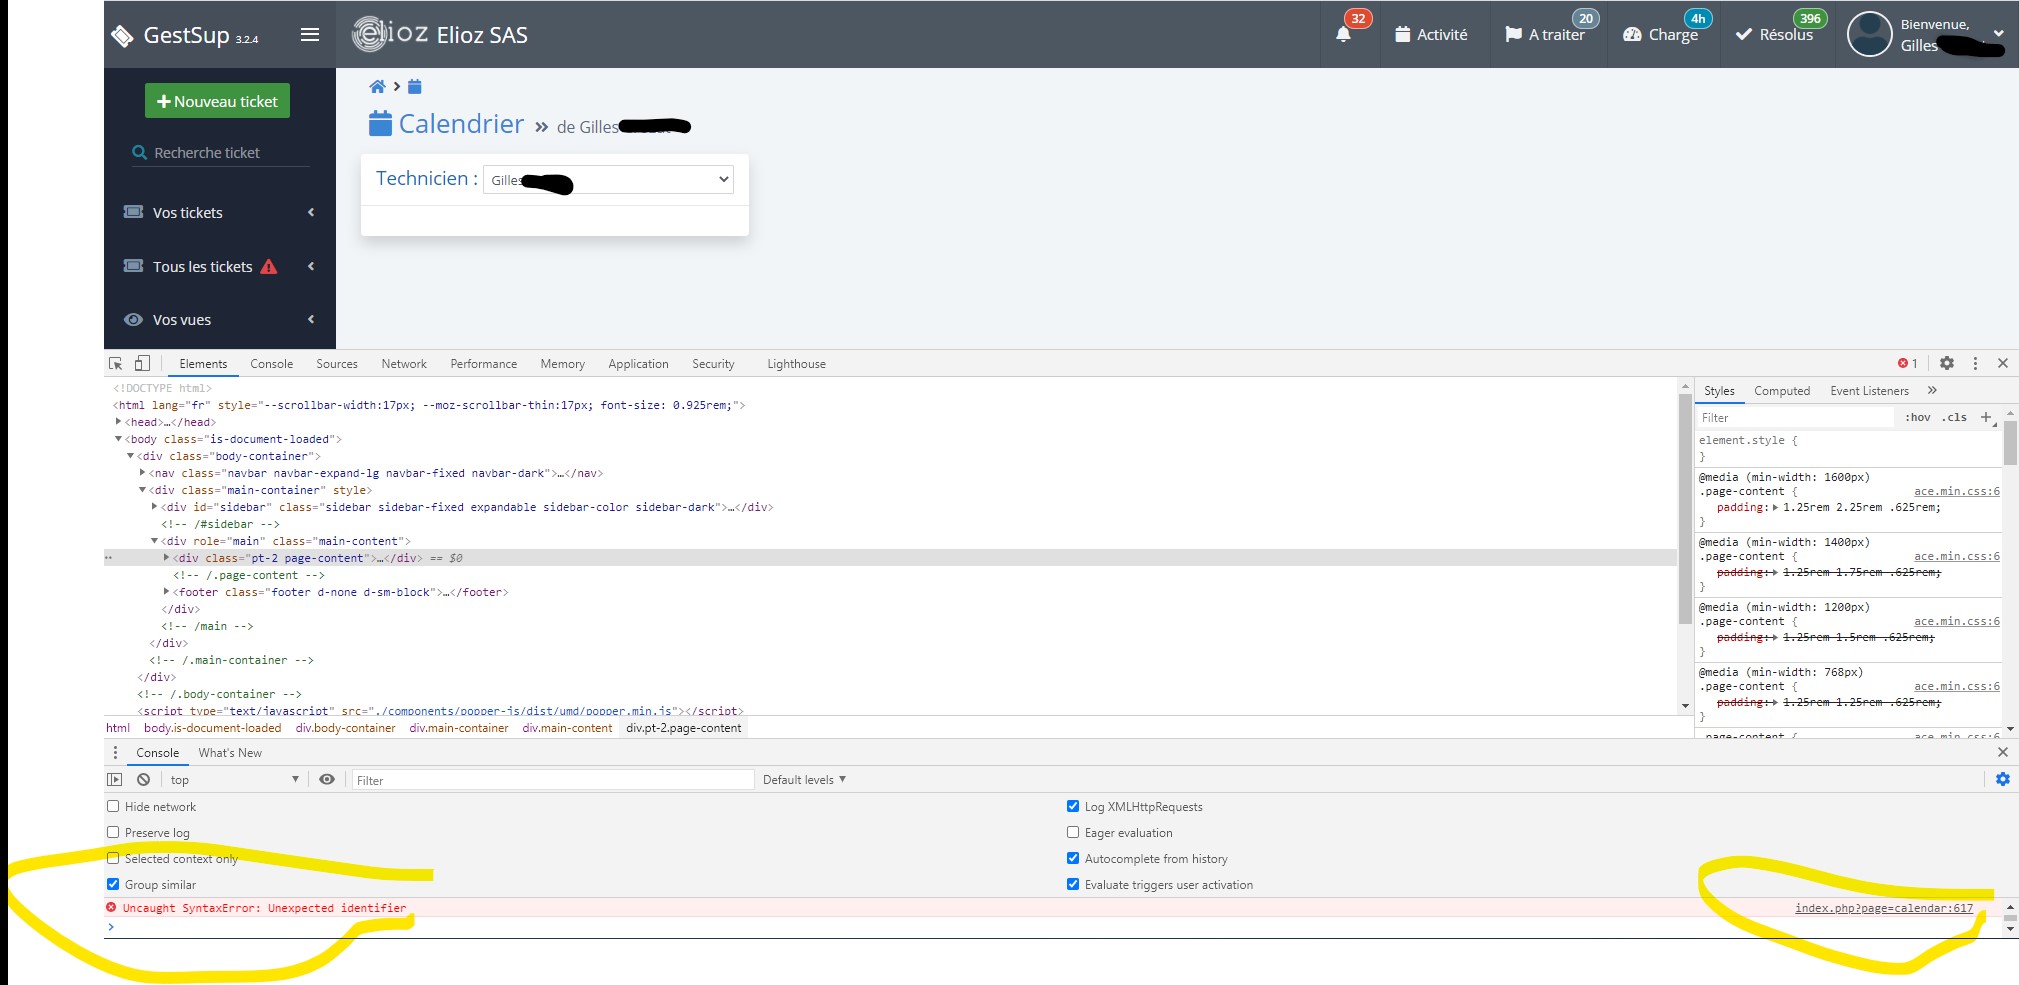
Task: Collapse the body is-document-loaded node
Action: point(119,438)
